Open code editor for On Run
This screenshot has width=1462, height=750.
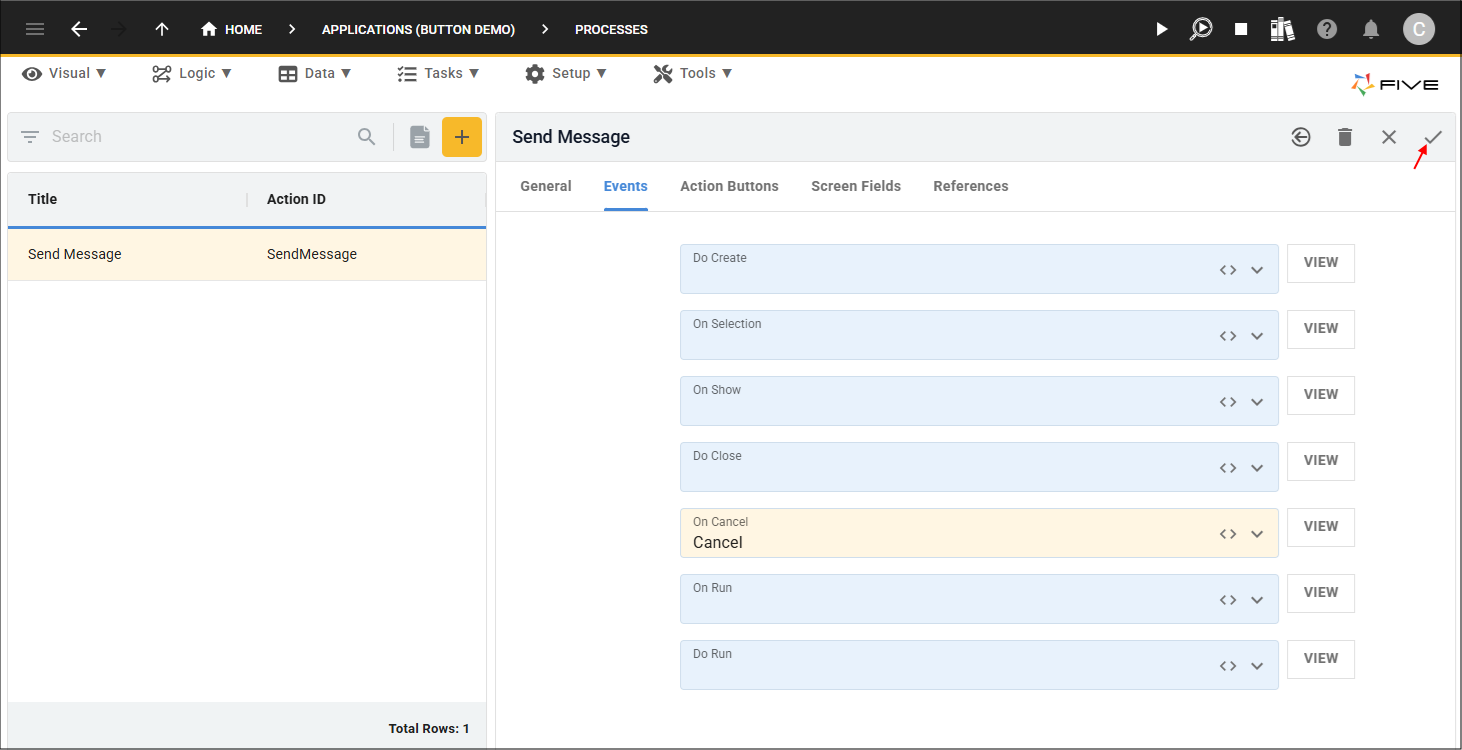[x=1228, y=600]
